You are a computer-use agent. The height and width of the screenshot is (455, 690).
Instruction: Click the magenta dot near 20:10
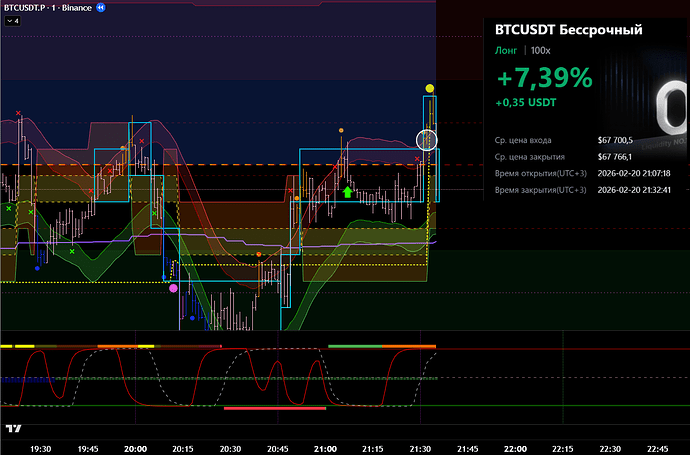pos(173,288)
